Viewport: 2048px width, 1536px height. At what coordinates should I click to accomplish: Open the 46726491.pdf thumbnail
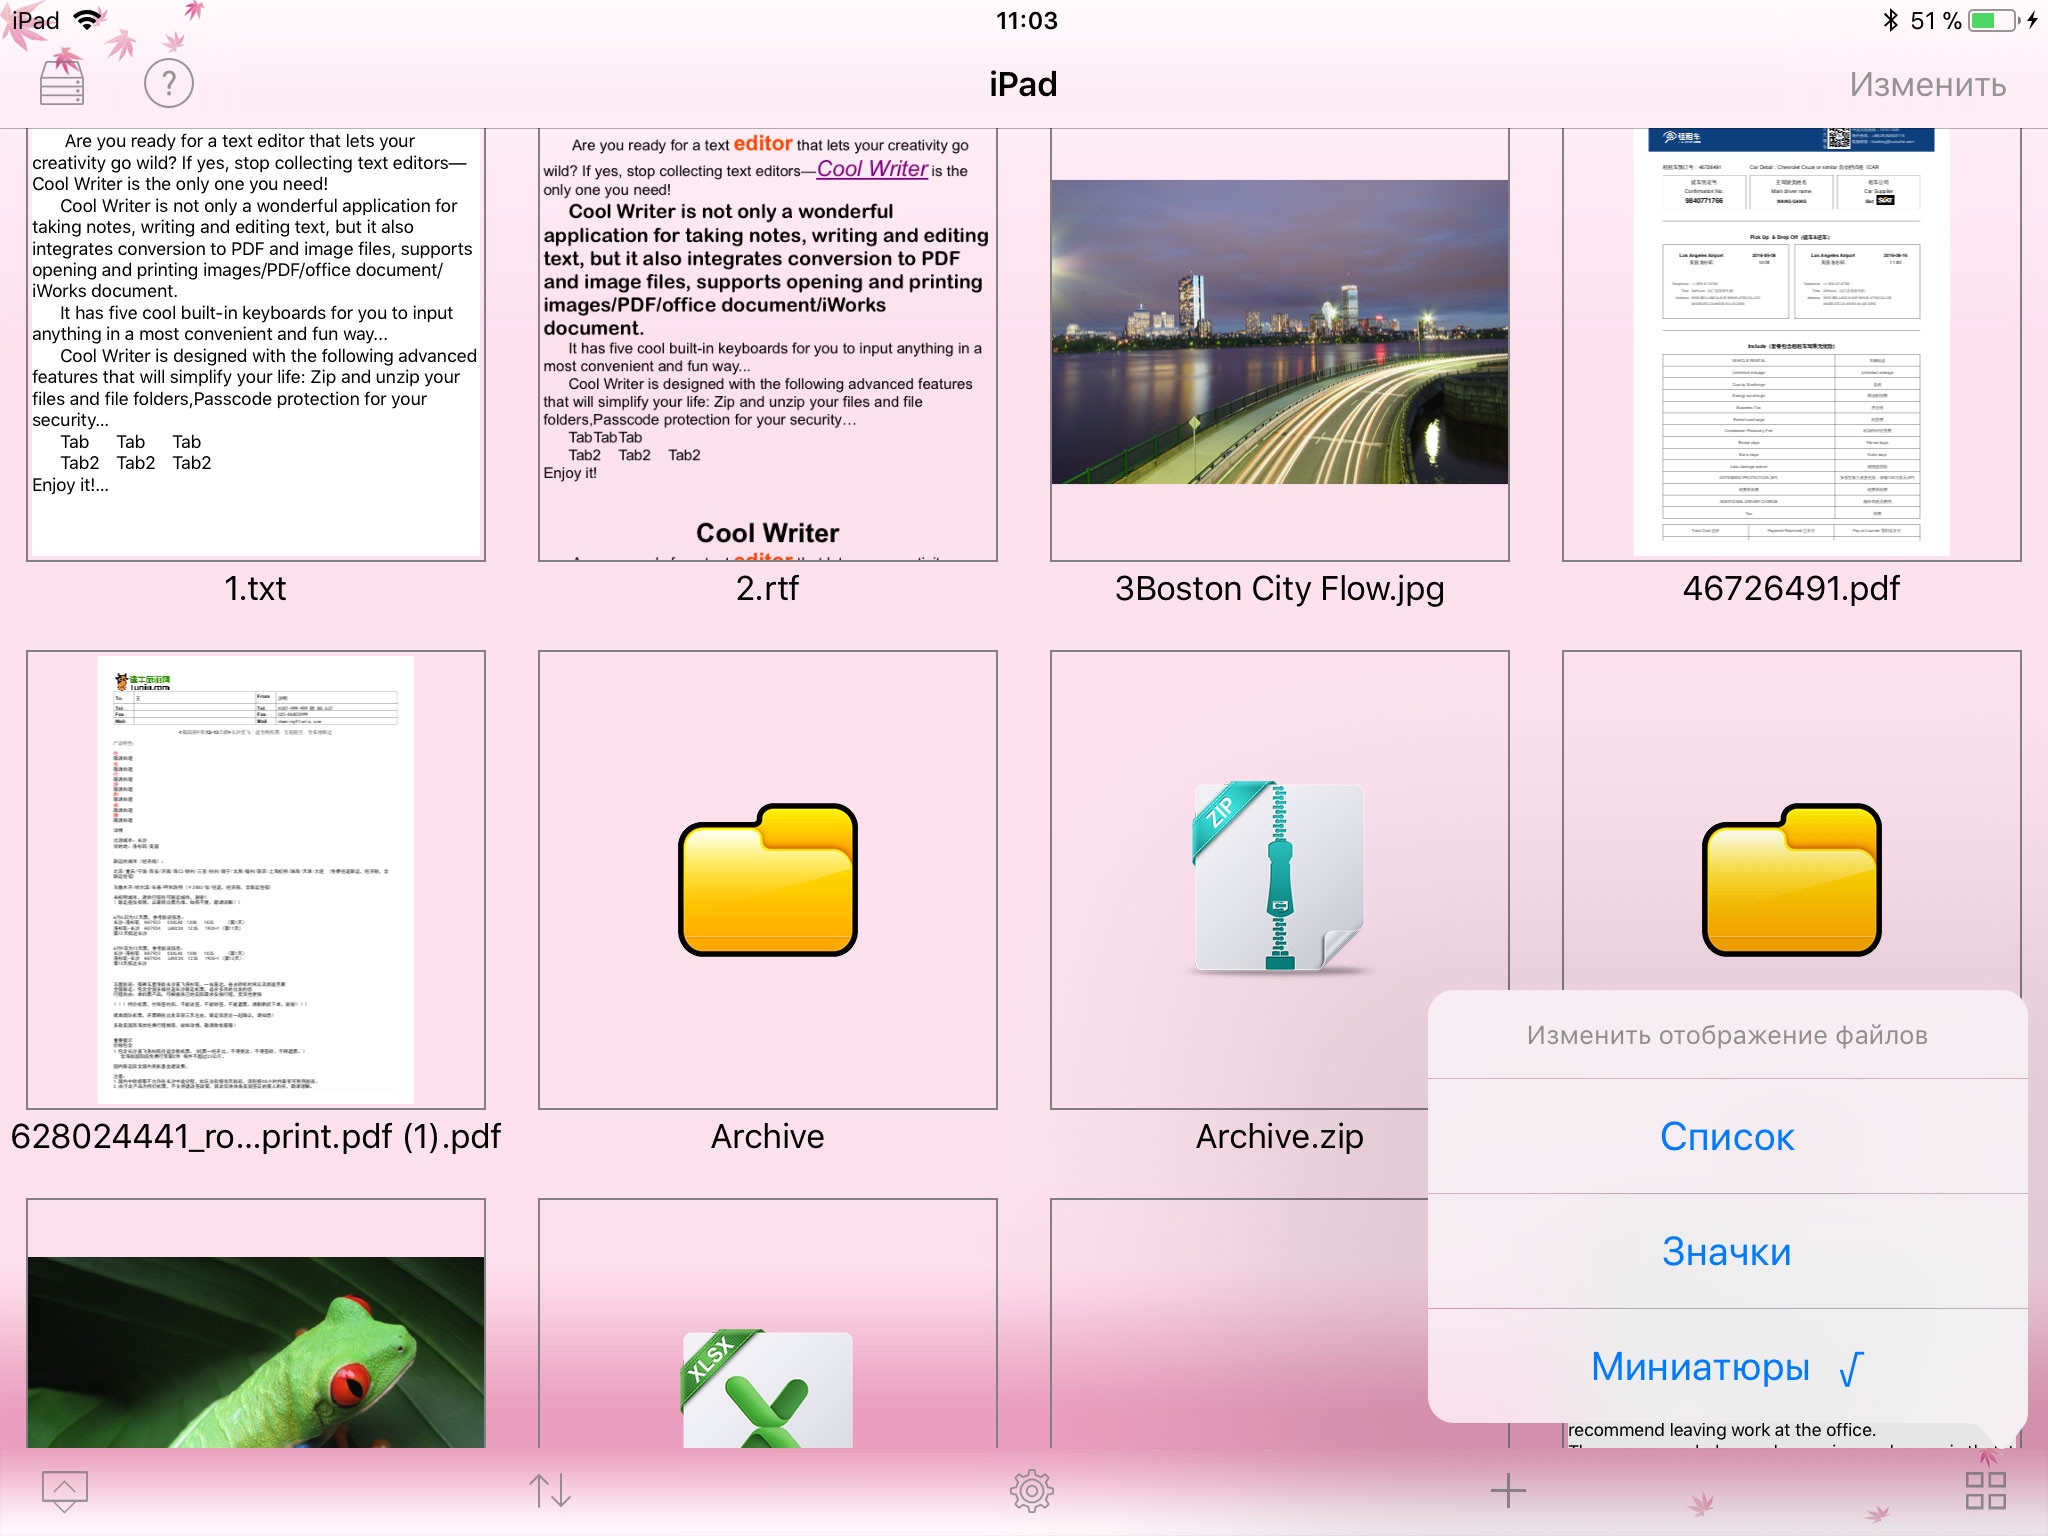1791,345
